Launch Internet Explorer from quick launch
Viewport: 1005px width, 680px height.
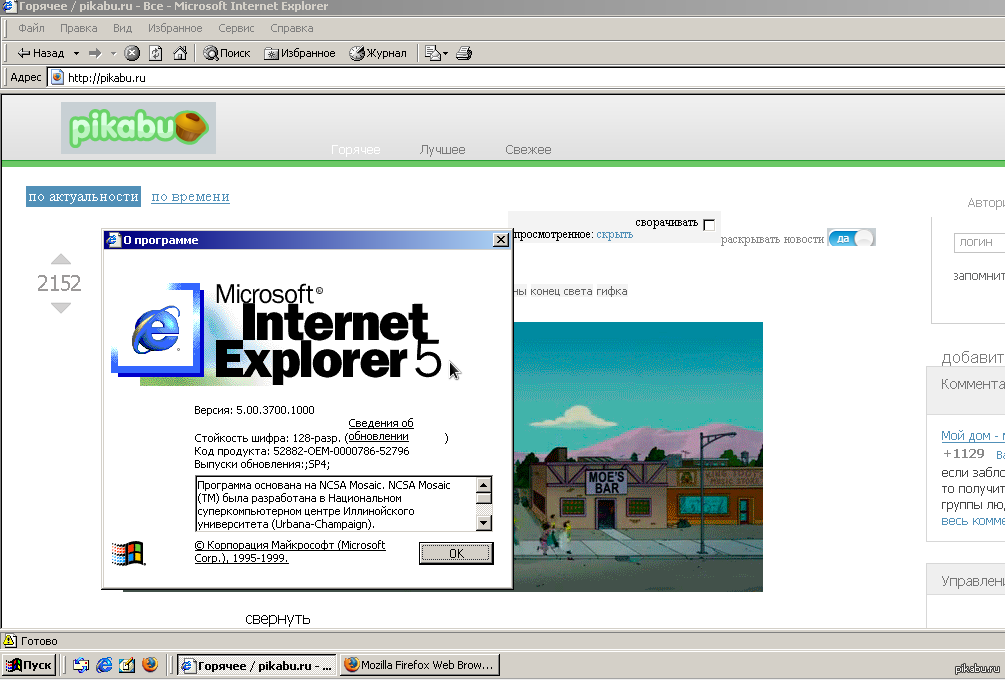point(104,665)
